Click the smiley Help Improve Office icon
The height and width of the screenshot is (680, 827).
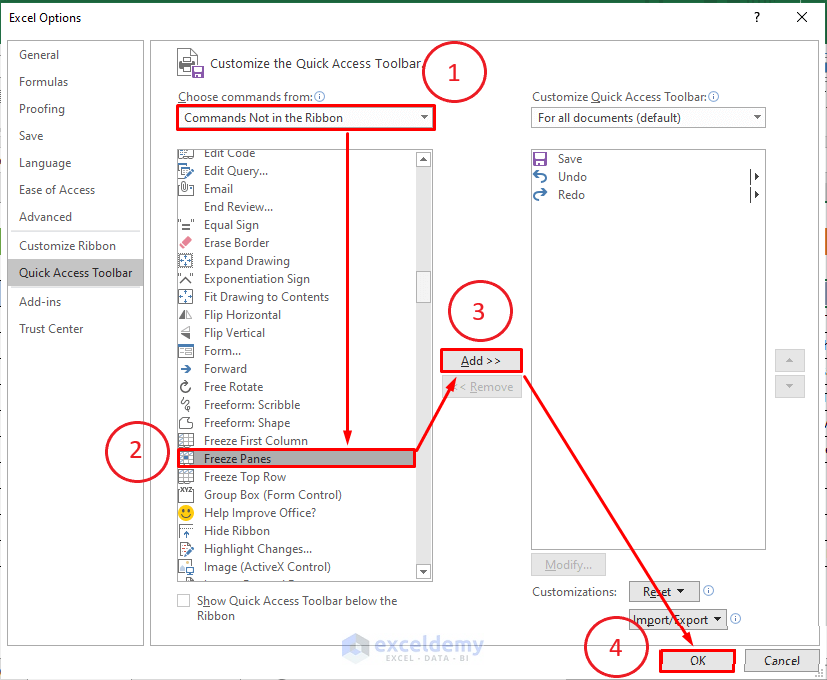186,513
